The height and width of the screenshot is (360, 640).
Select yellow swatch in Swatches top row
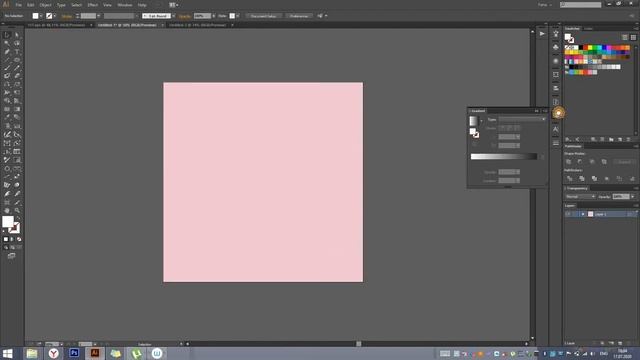click(590, 48)
